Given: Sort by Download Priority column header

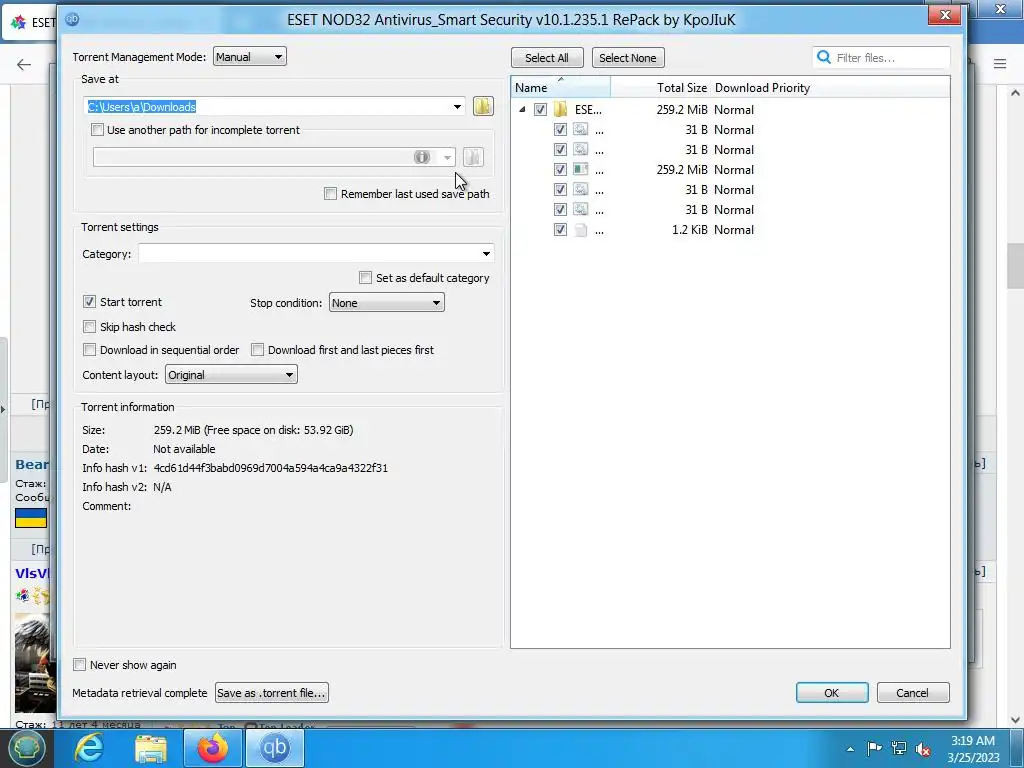Looking at the screenshot, I should (762, 88).
